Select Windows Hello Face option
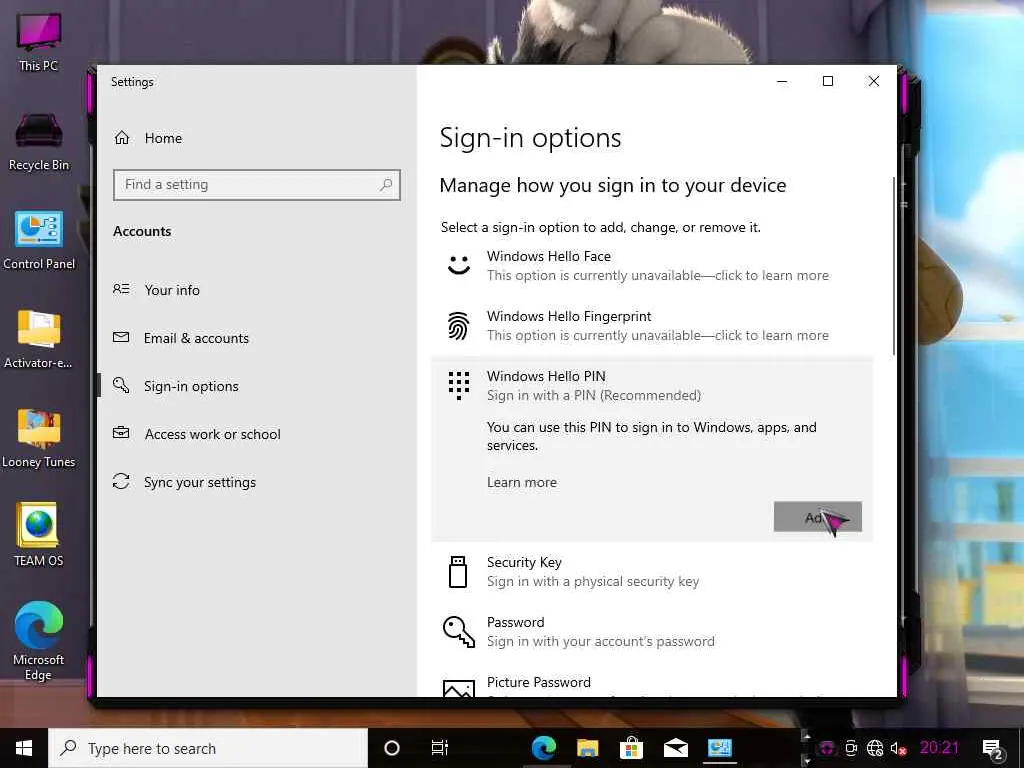Screen dimensions: 1024x768 pos(652,266)
